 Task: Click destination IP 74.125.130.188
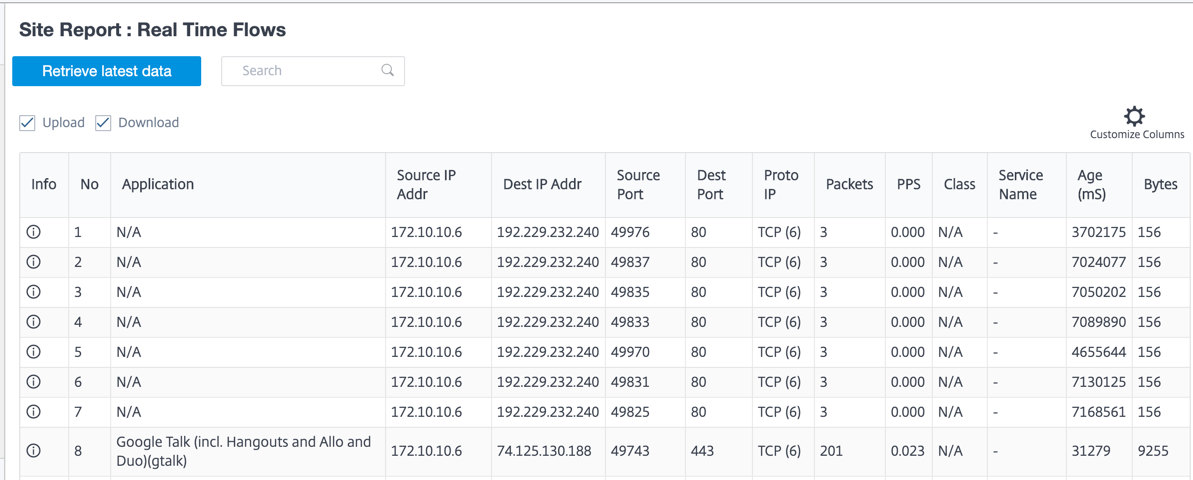tap(544, 451)
